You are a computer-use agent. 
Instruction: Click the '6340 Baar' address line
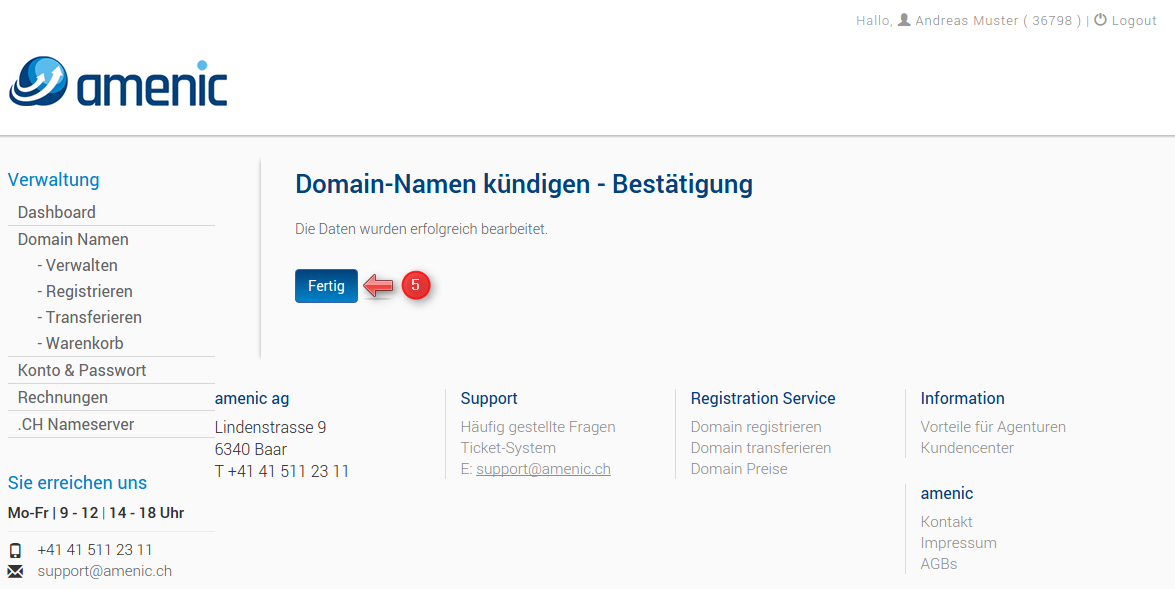251,450
